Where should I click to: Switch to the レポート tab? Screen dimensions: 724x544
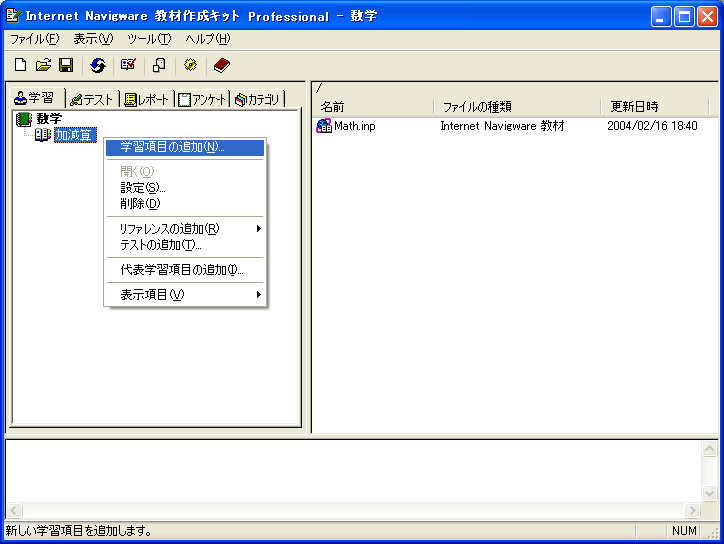click(x=146, y=99)
